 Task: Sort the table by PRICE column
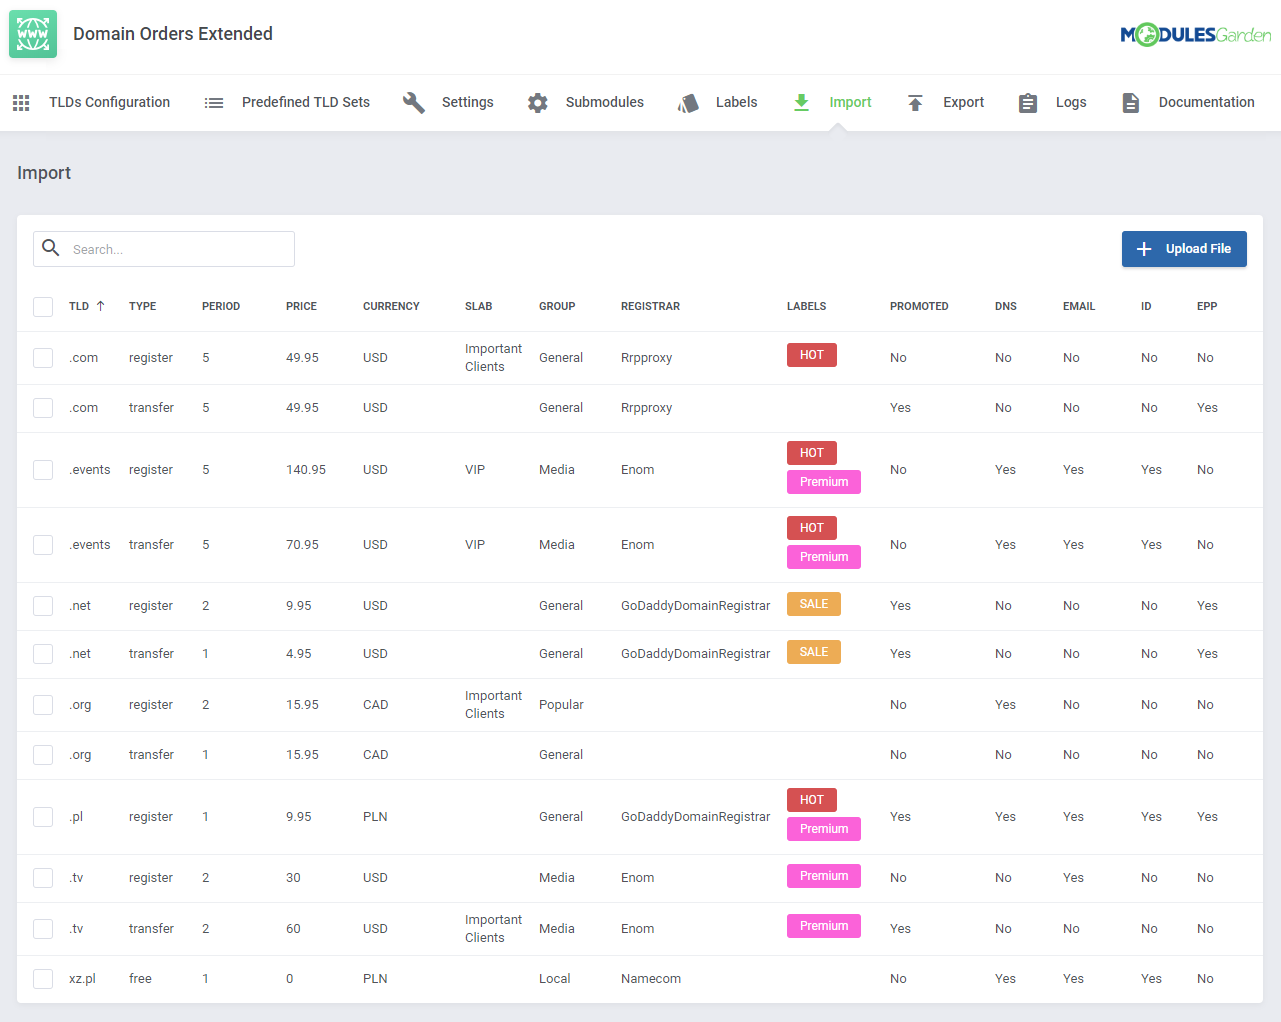(x=301, y=306)
